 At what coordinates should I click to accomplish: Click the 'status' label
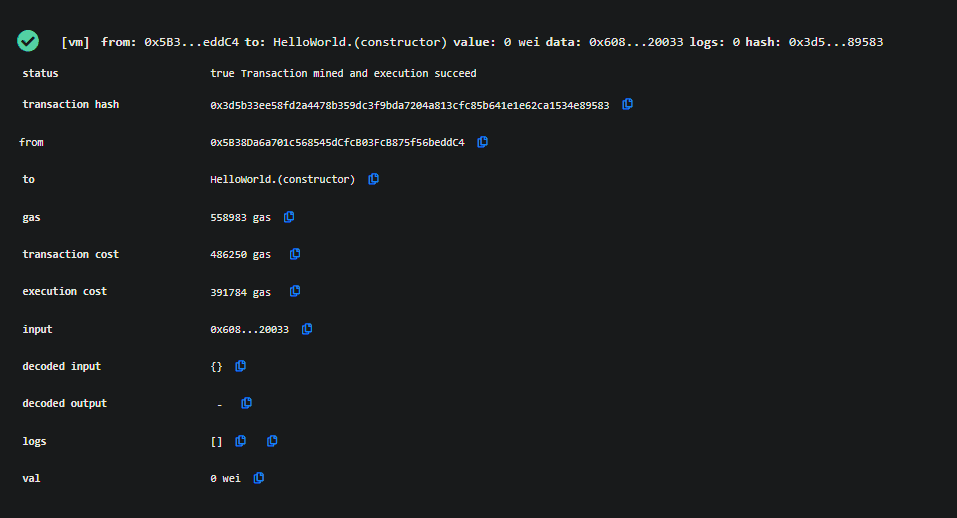click(x=40, y=73)
